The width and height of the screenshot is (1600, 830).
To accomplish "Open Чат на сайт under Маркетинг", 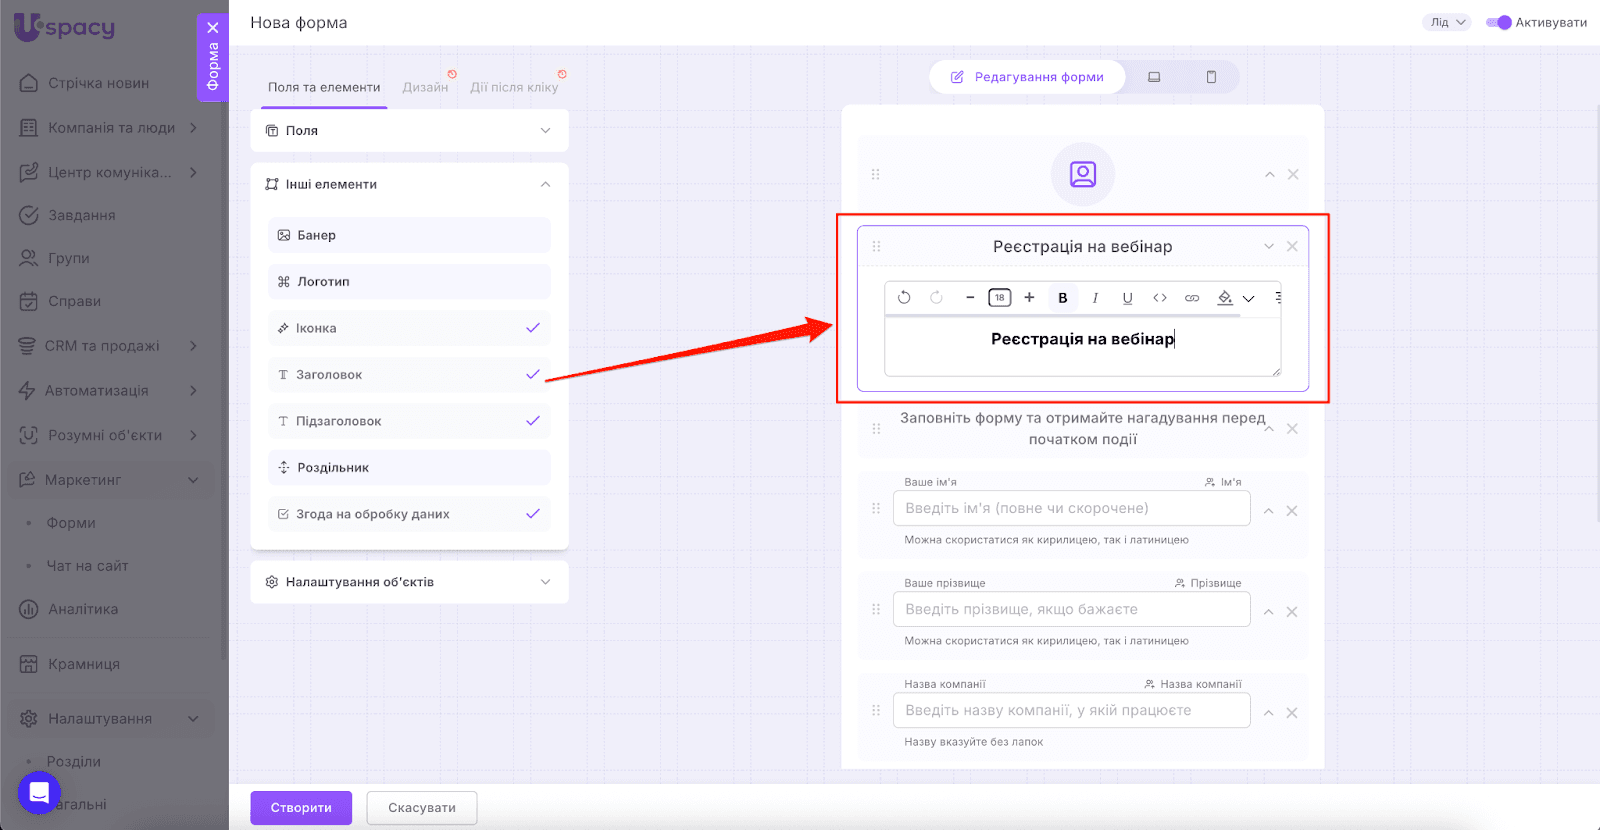I will [x=87, y=566].
